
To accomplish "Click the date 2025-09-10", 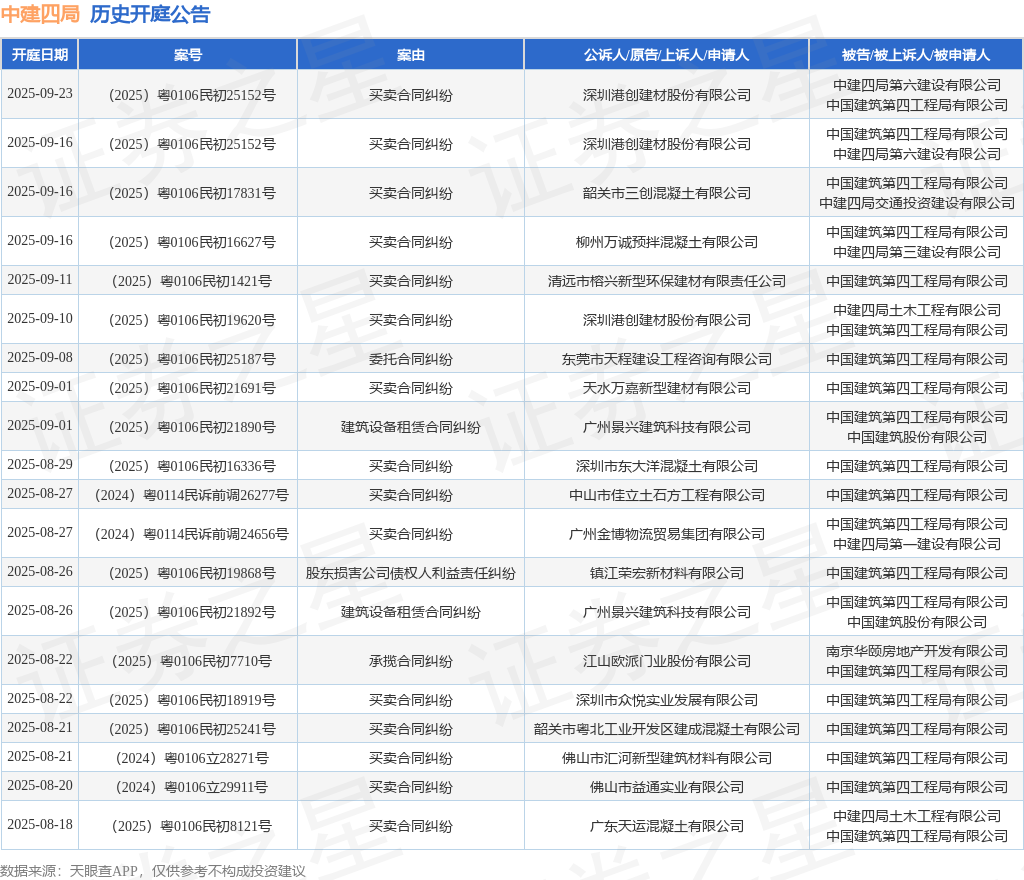I will (40, 319).
